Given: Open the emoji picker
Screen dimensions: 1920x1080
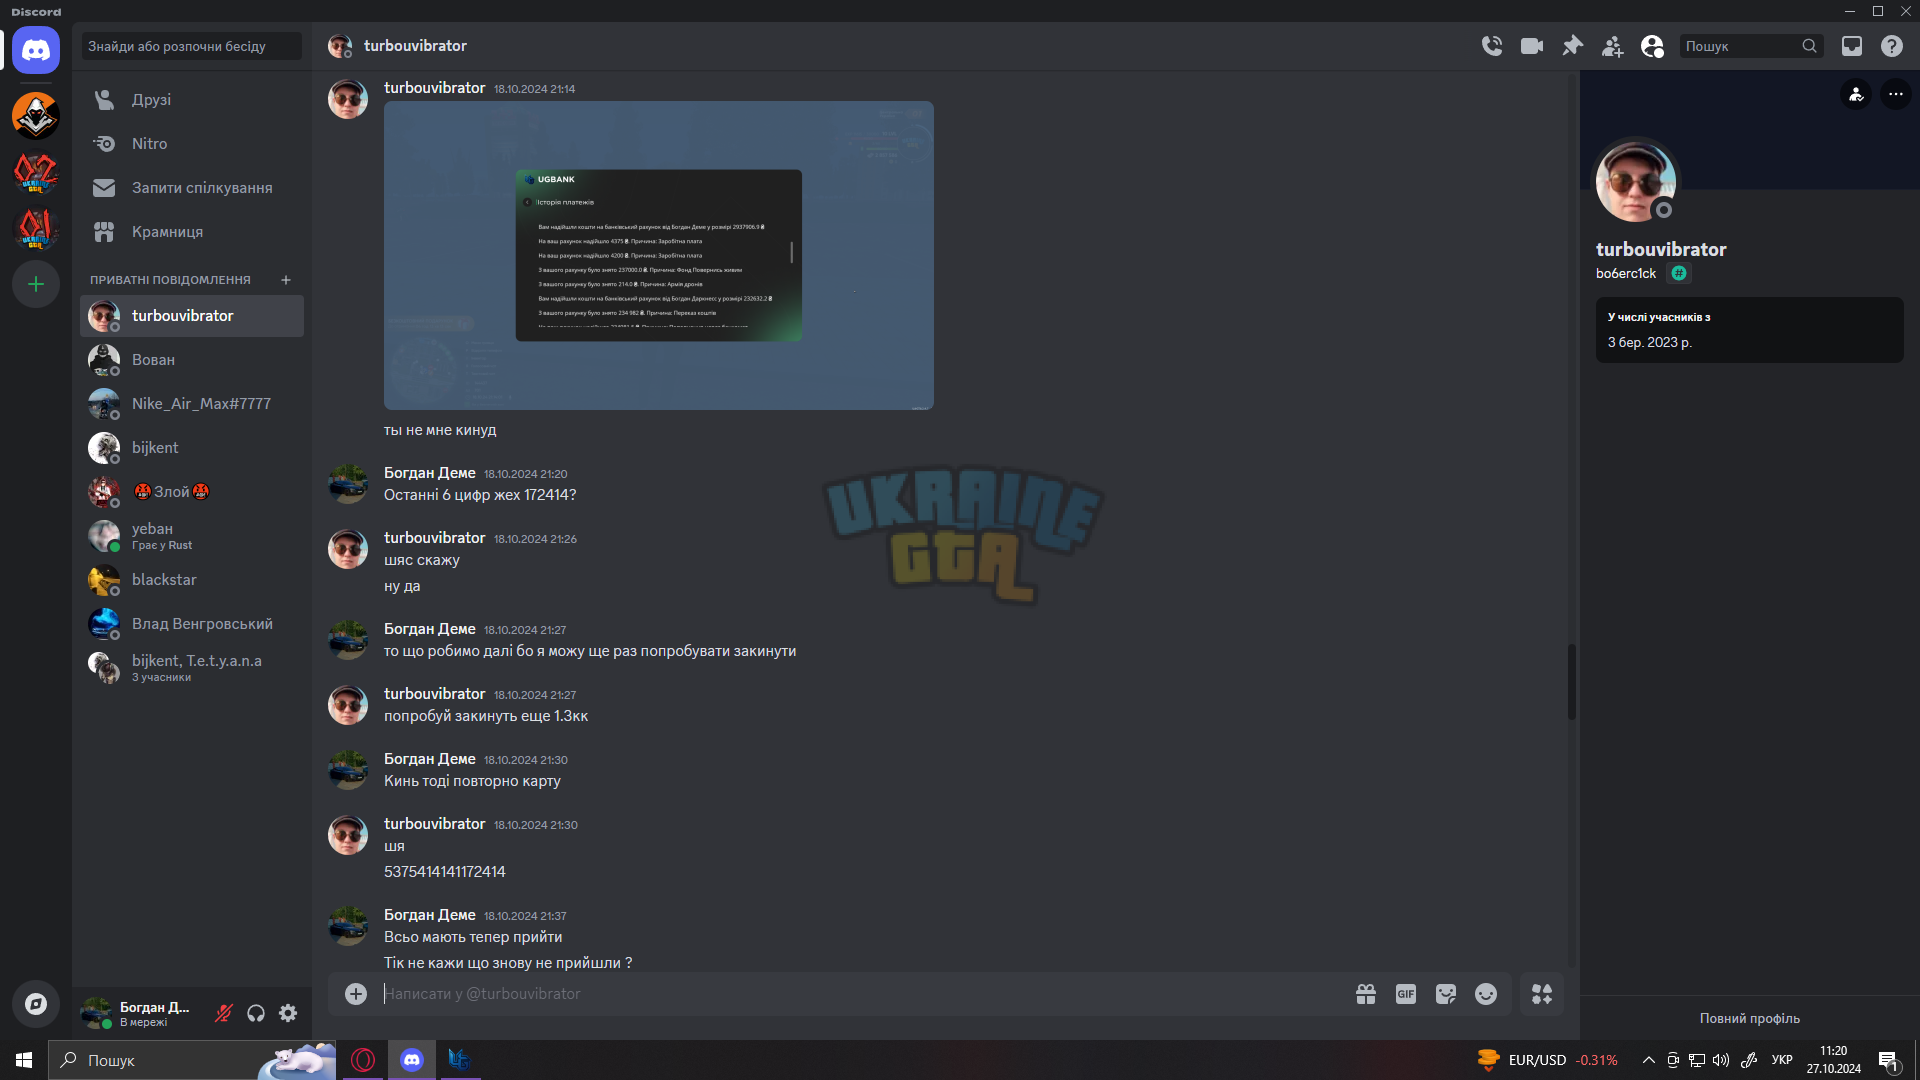Looking at the screenshot, I should (x=1486, y=994).
